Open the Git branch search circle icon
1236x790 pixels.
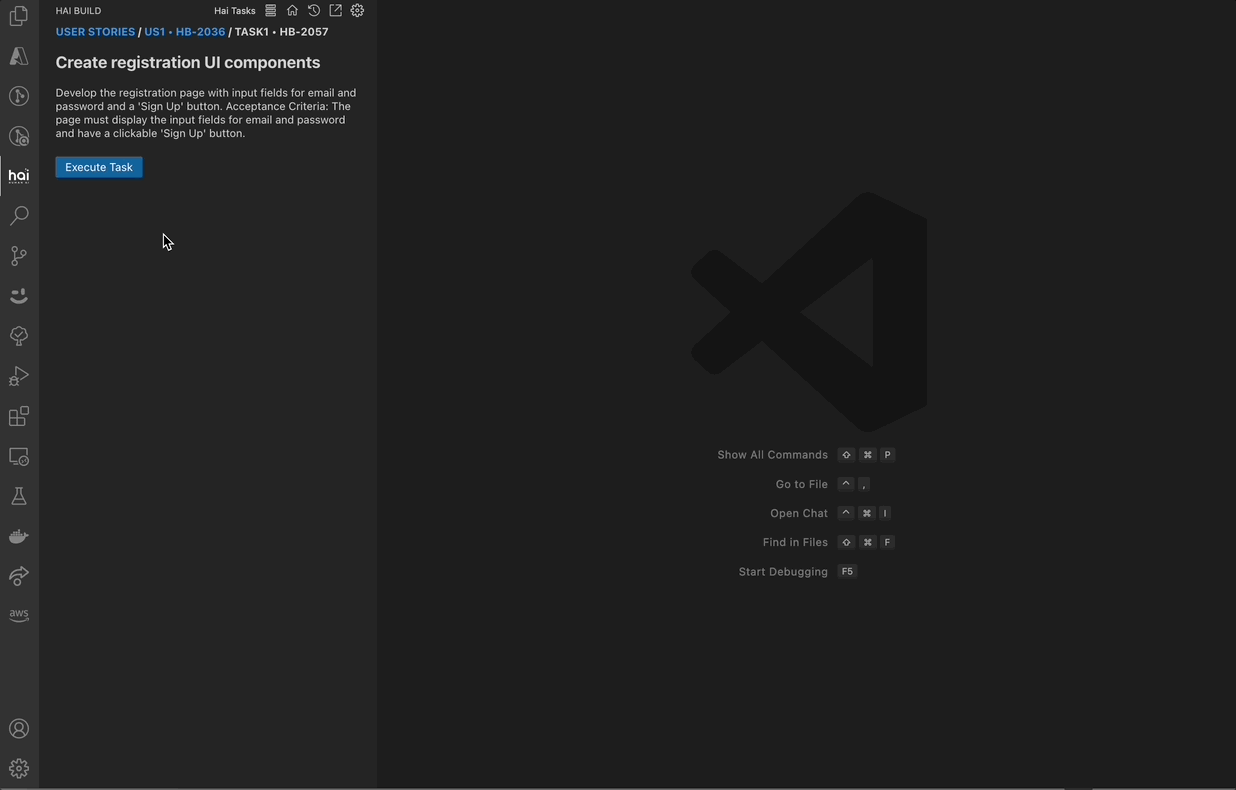(x=19, y=136)
